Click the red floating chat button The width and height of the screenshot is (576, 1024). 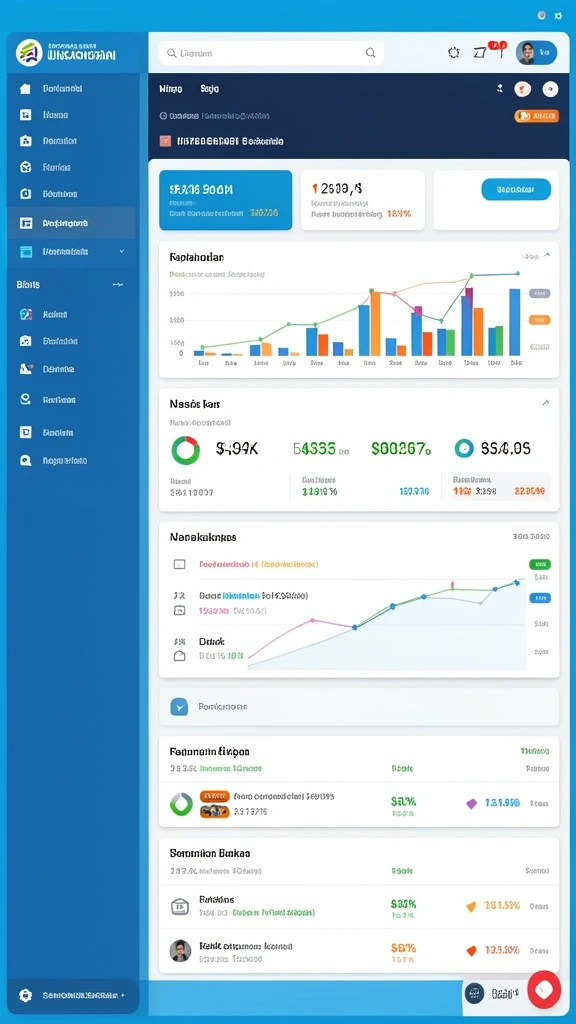click(x=544, y=989)
